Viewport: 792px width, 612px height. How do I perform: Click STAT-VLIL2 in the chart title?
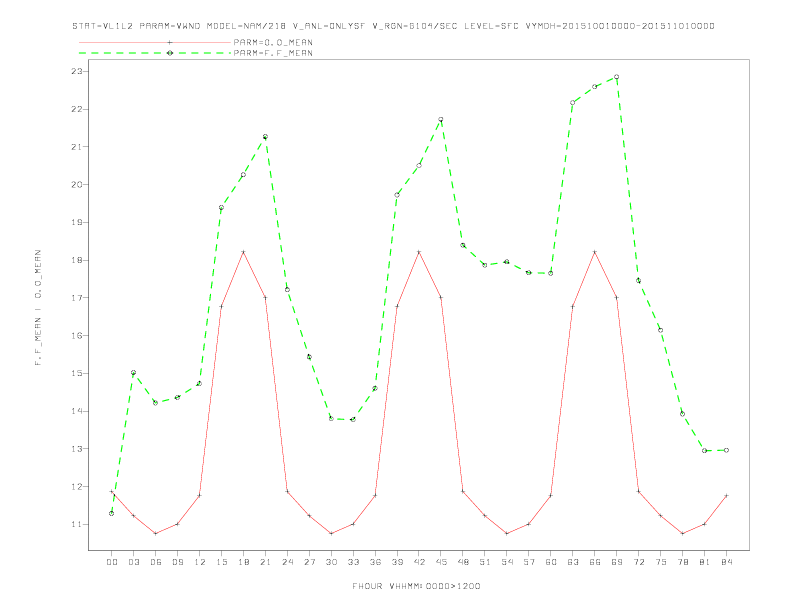103,26
